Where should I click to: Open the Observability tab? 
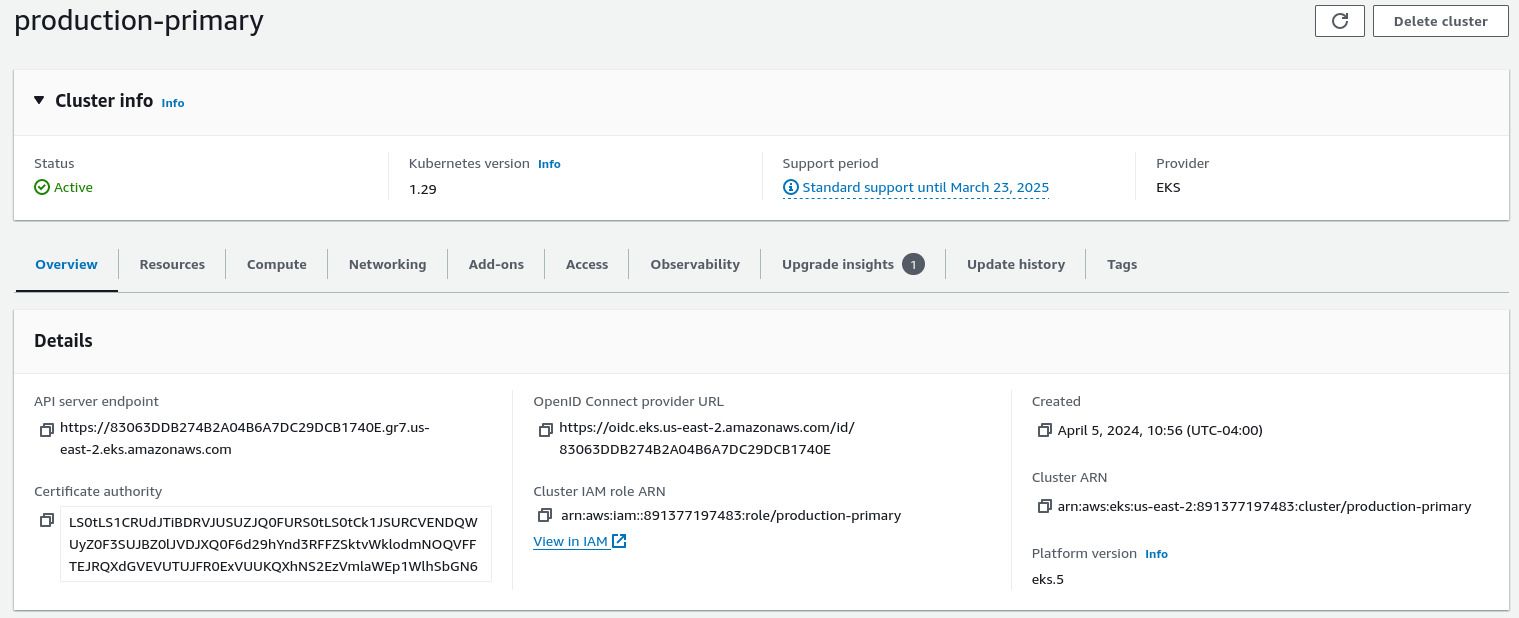[x=695, y=264]
